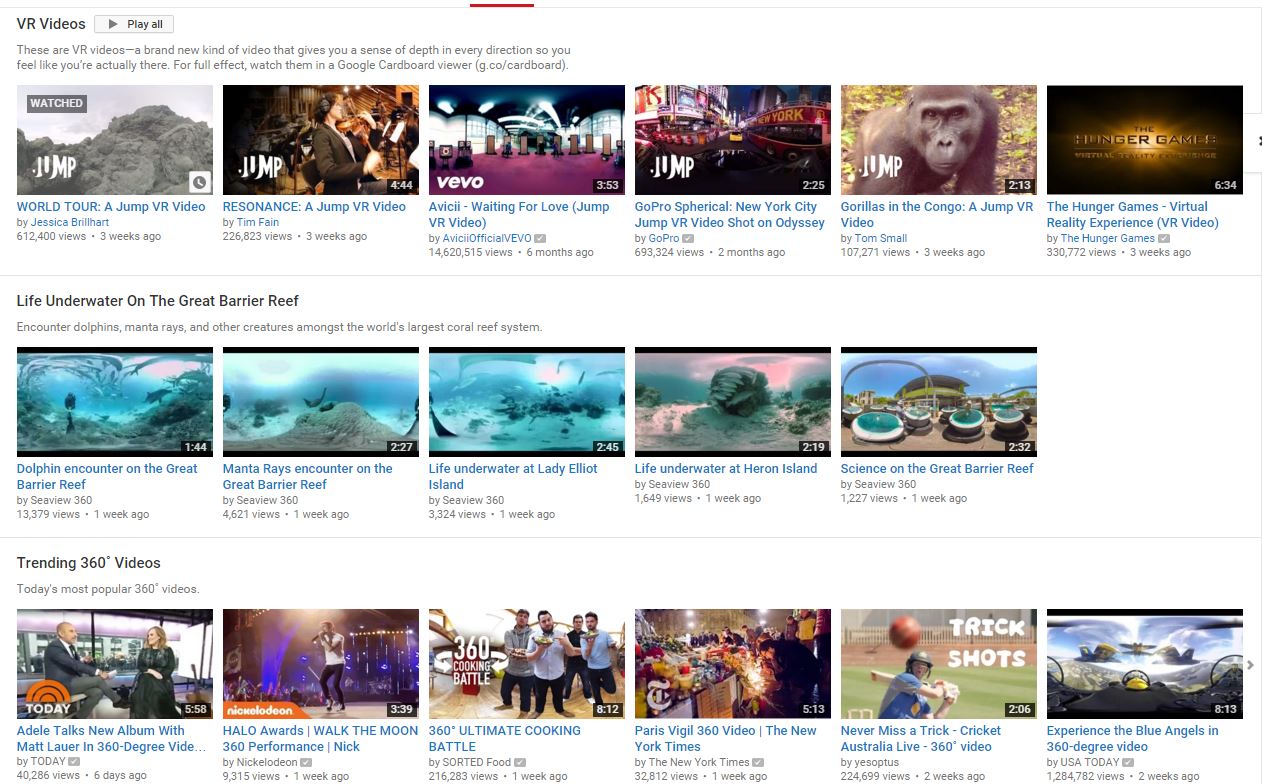Open VR Videos section heading
Screen dimensions: 1262x784
tap(51, 24)
